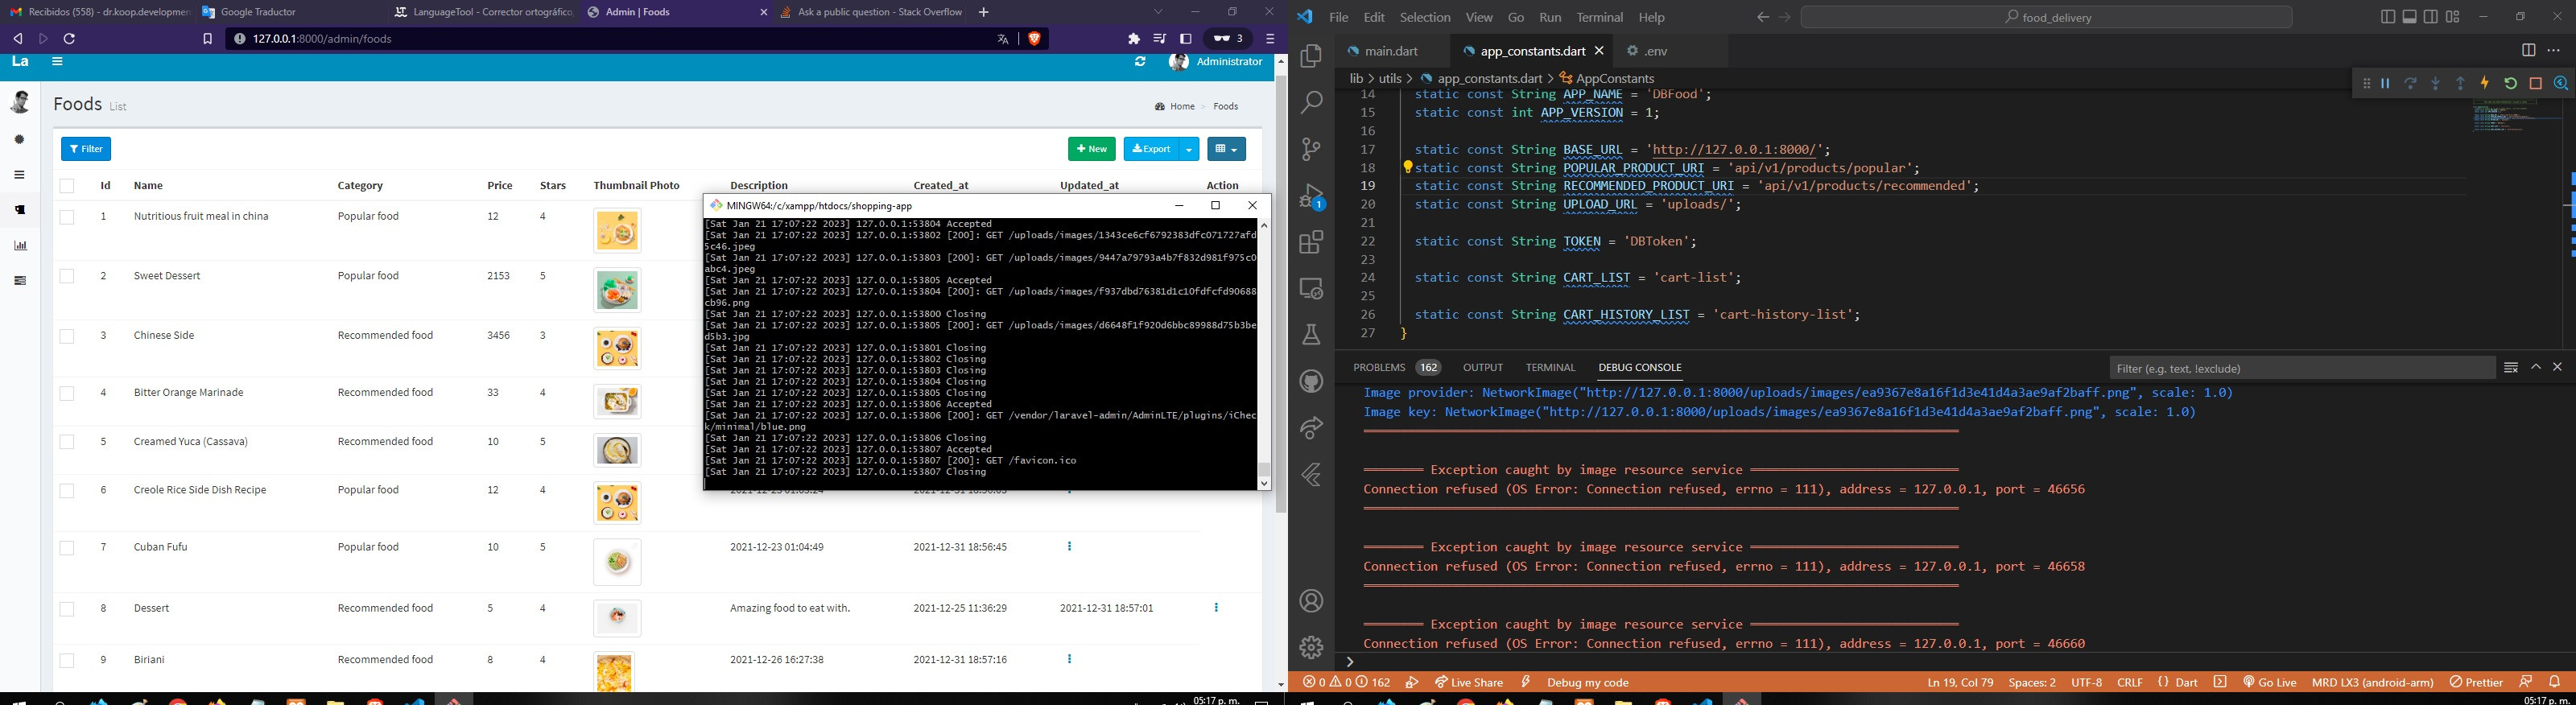Restart the debug session

[2510, 84]
